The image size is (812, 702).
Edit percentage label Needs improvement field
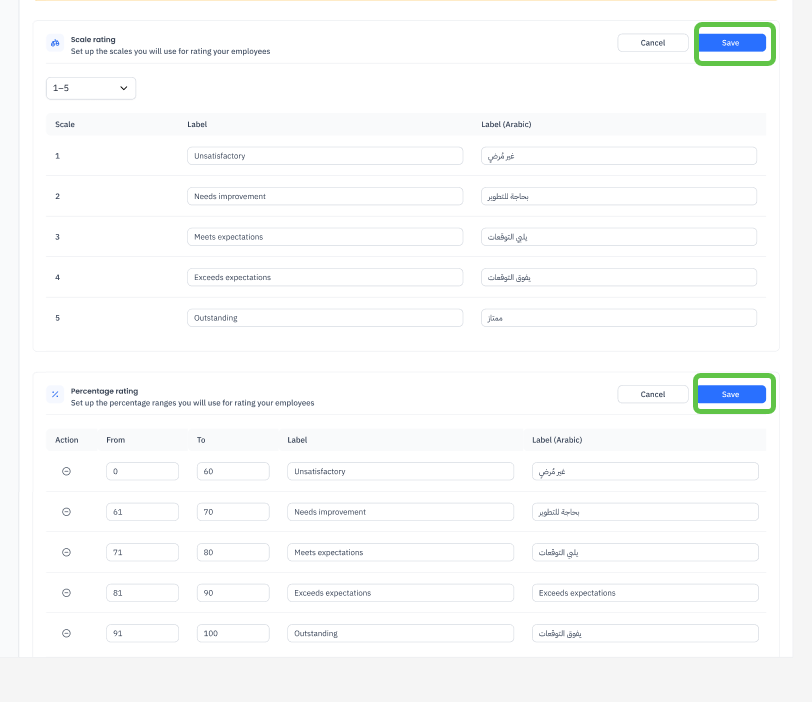(x=400, y=512)
